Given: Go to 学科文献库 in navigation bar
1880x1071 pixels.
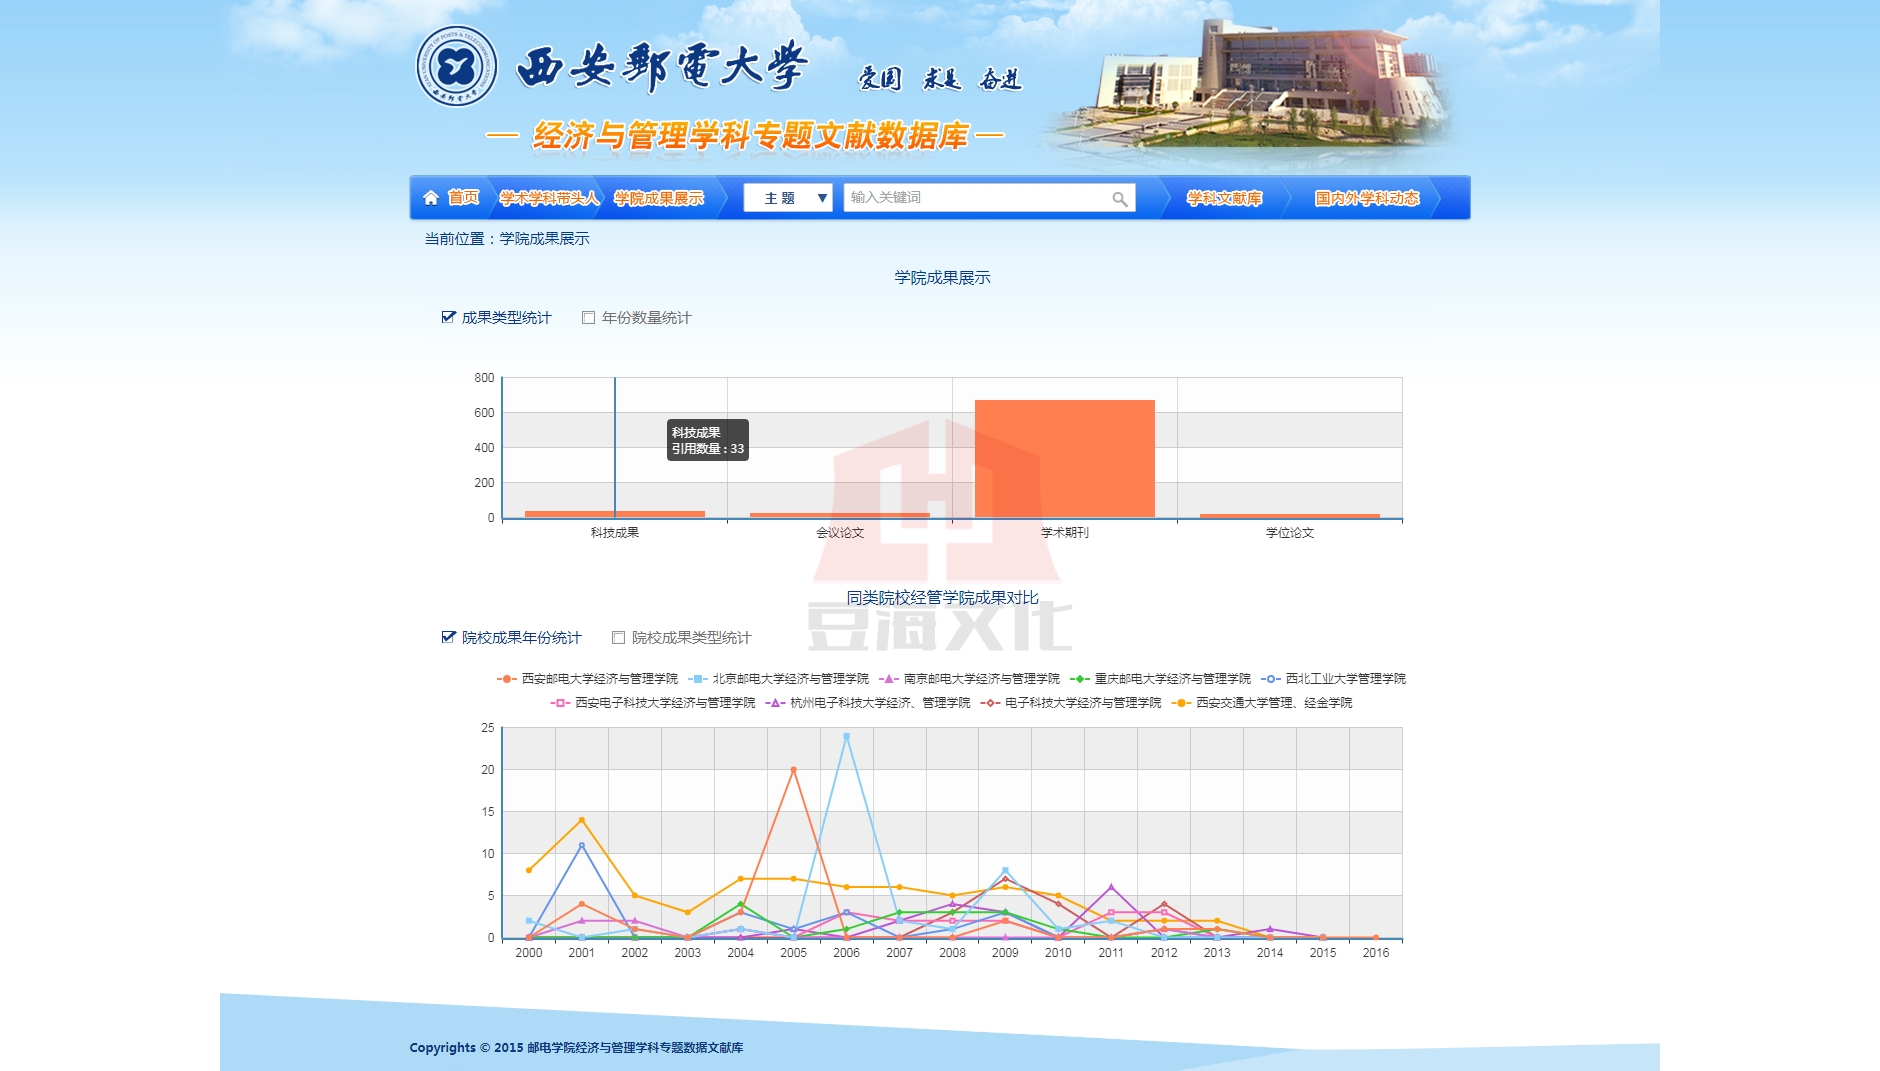Looking at the screenshot, I should click(1224, 198).
